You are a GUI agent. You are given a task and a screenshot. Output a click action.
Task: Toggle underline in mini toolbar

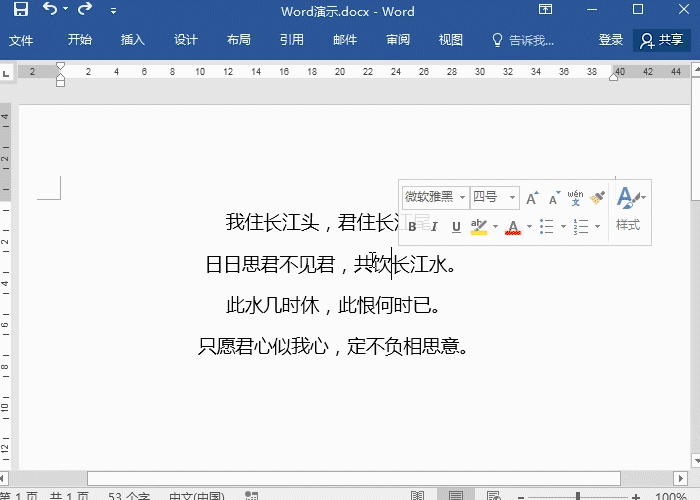pyautogui.click(x=456, y=227)
